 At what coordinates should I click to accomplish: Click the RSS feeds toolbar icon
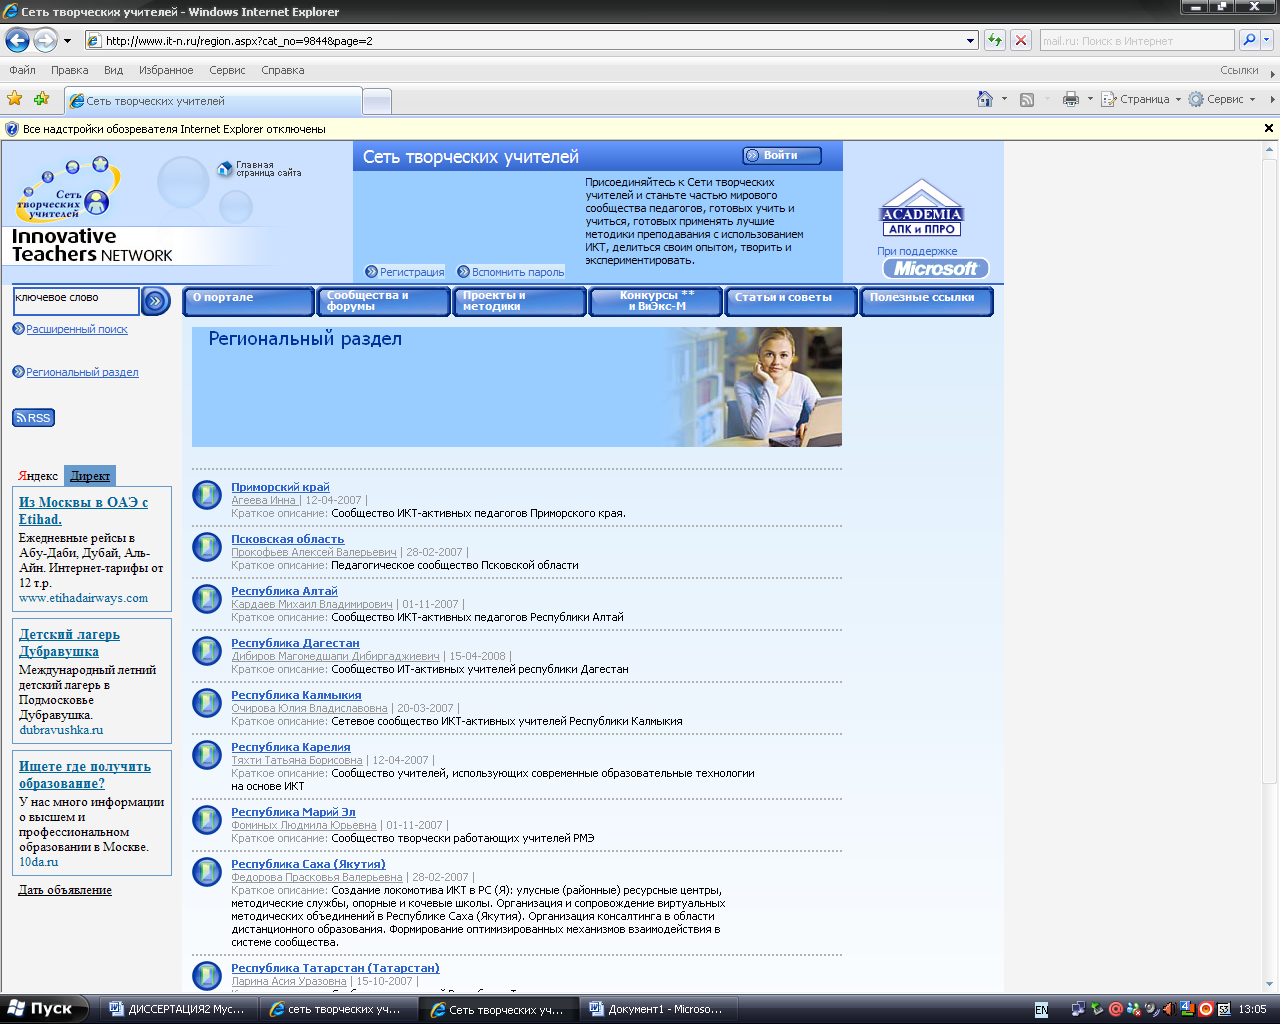1027,99
